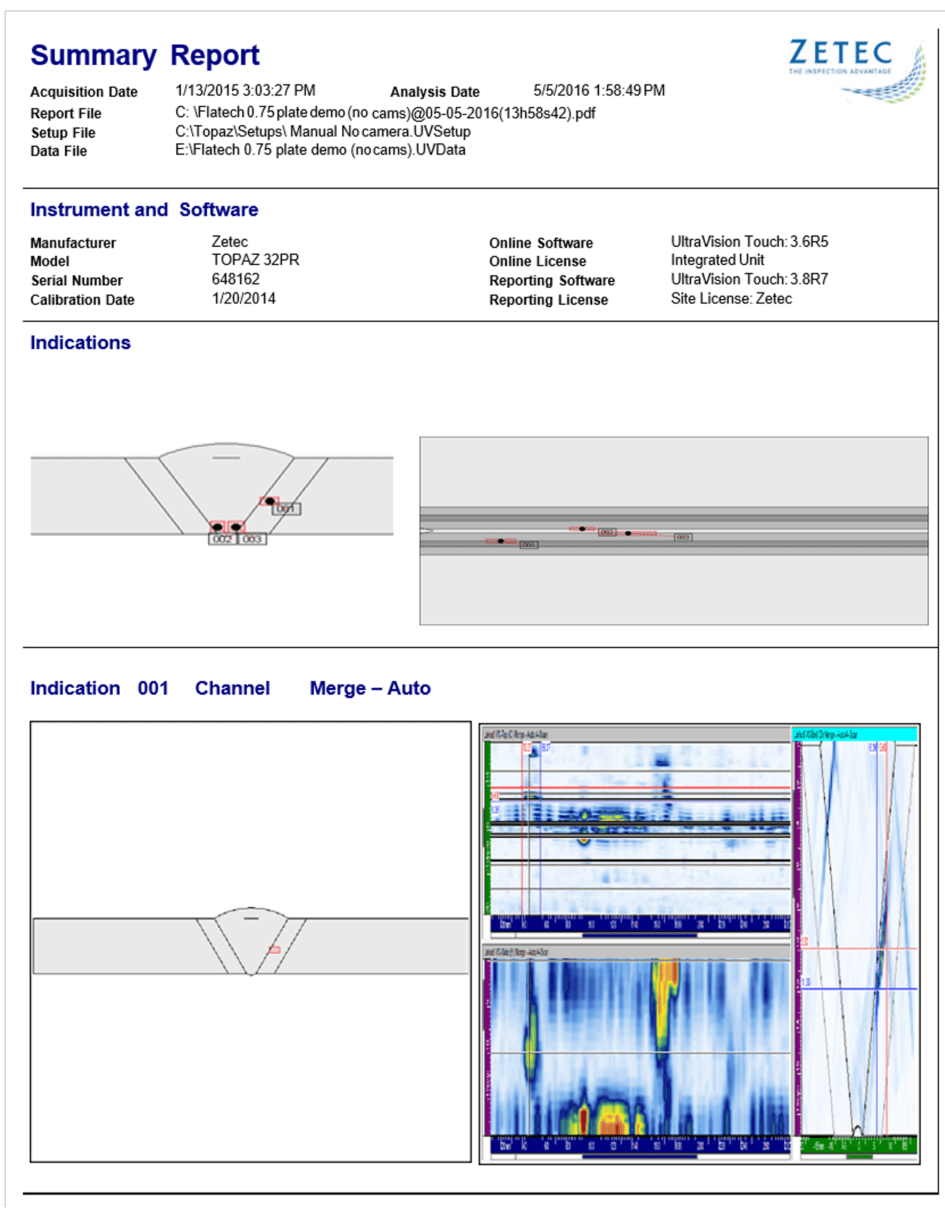Open the top C-scan view image
945x1208 pixels.
pyautogui.click(x=637, y=832)
